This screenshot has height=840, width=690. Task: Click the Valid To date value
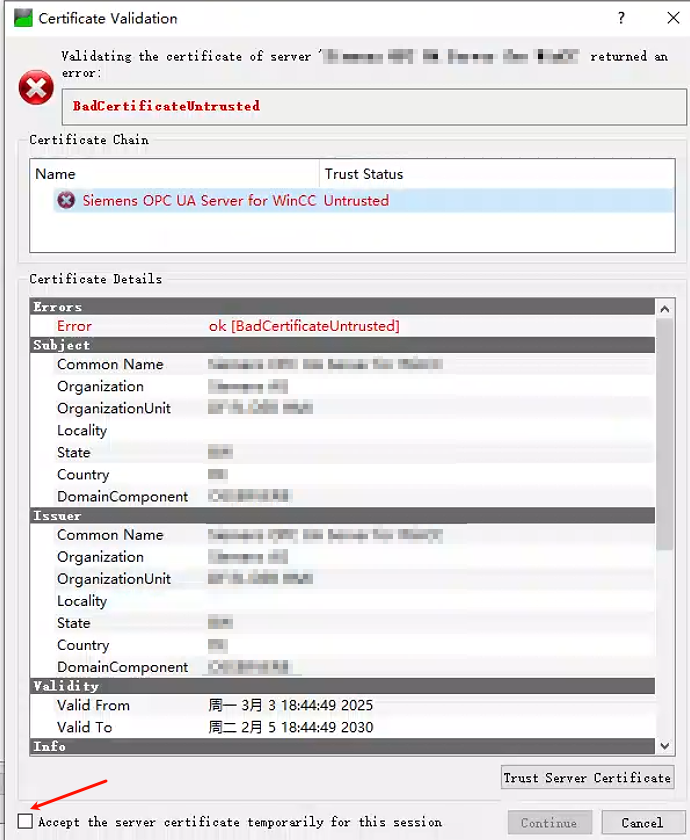point(290,727)
